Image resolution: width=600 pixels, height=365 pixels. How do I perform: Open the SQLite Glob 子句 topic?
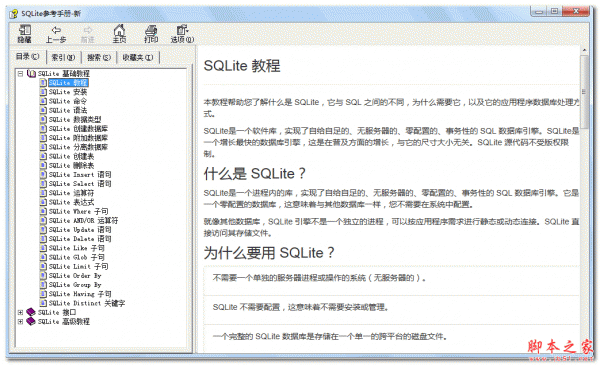pyautogui.click(x=77, y=257)
